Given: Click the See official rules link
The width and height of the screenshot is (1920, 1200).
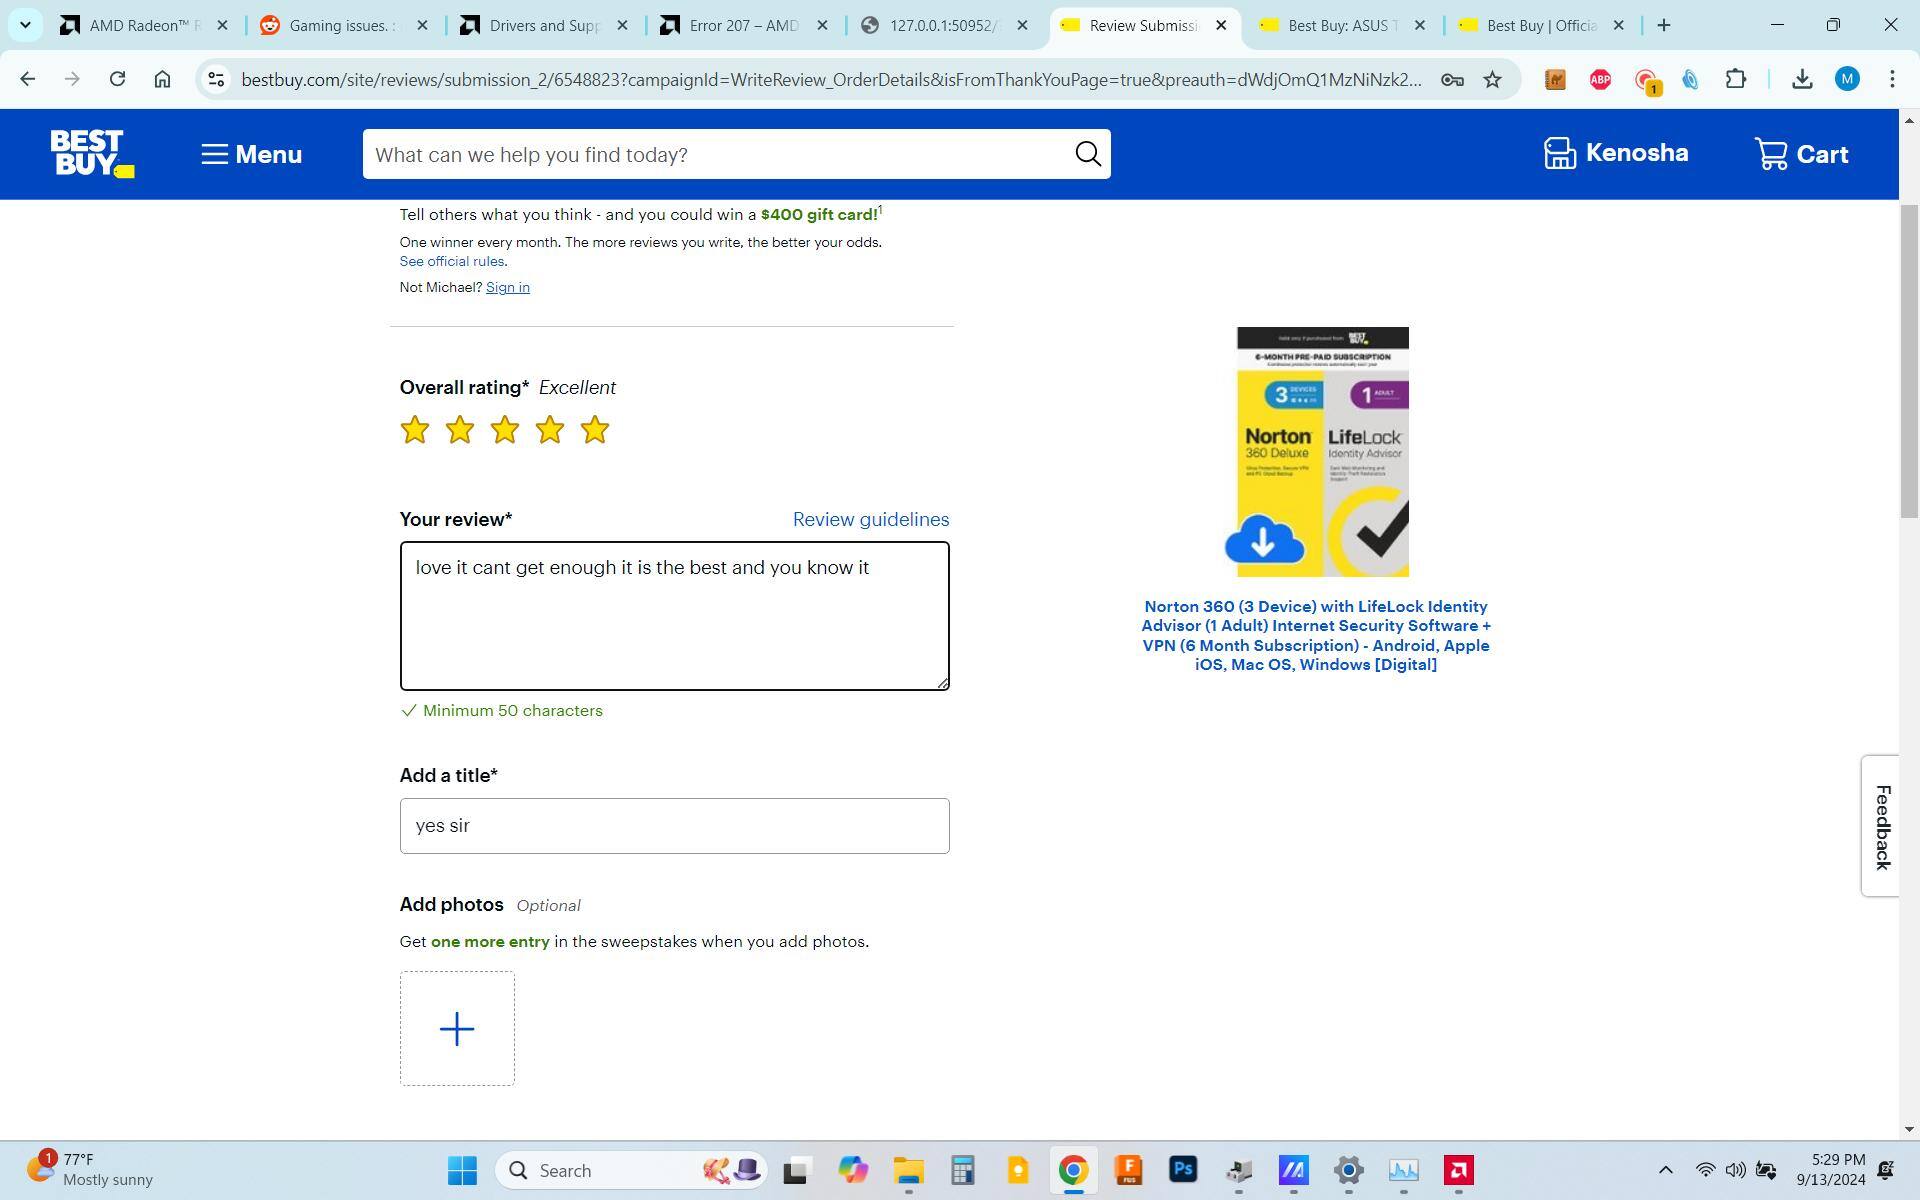Looking at the screenshot, I should pos(451,261).
